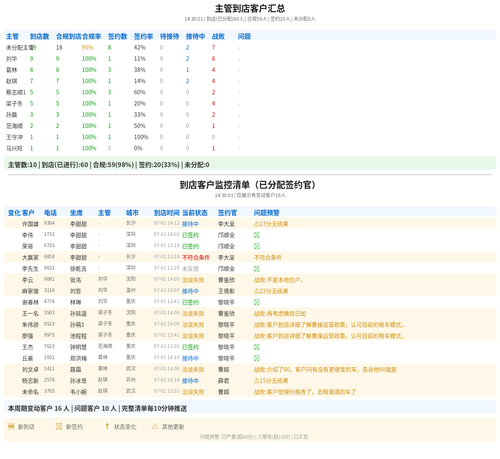Screen dimensions: 500x459
Task: Click the 主管到店客户汇总 title
Action: [x=250, y=8]
